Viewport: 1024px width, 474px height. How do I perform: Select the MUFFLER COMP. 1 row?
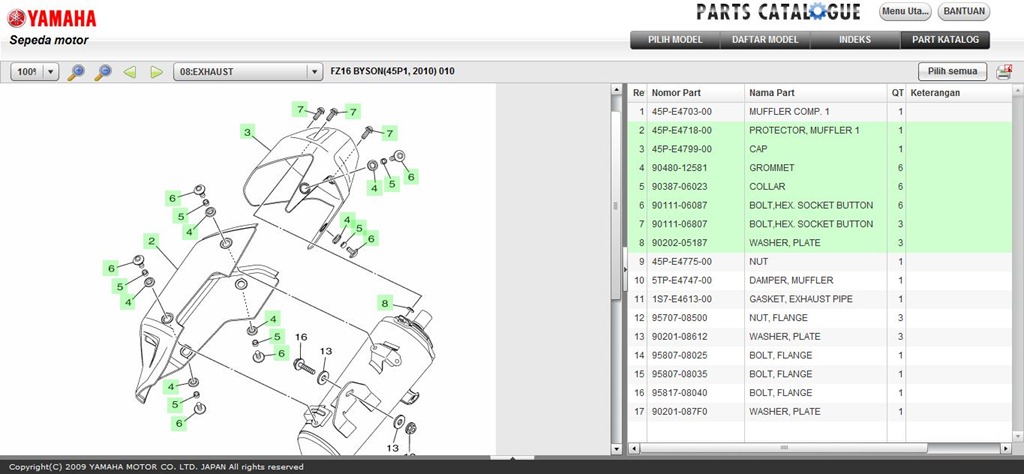click(x=790, y=112)
